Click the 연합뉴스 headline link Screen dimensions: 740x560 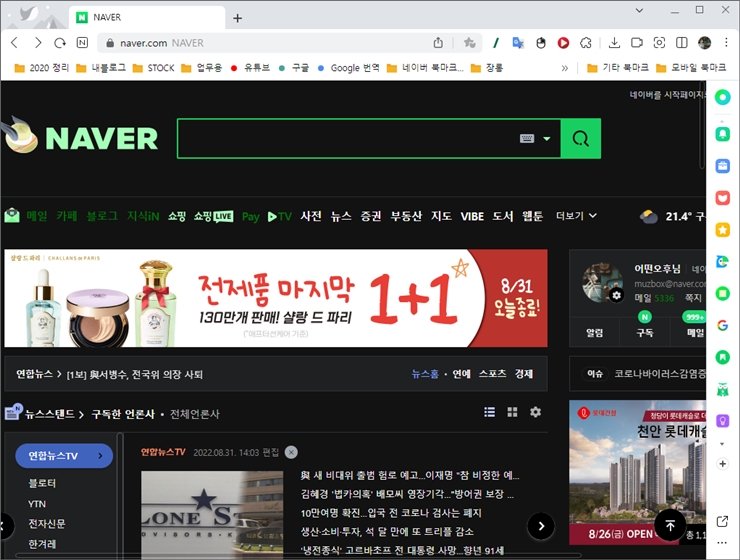click(135, 375)
